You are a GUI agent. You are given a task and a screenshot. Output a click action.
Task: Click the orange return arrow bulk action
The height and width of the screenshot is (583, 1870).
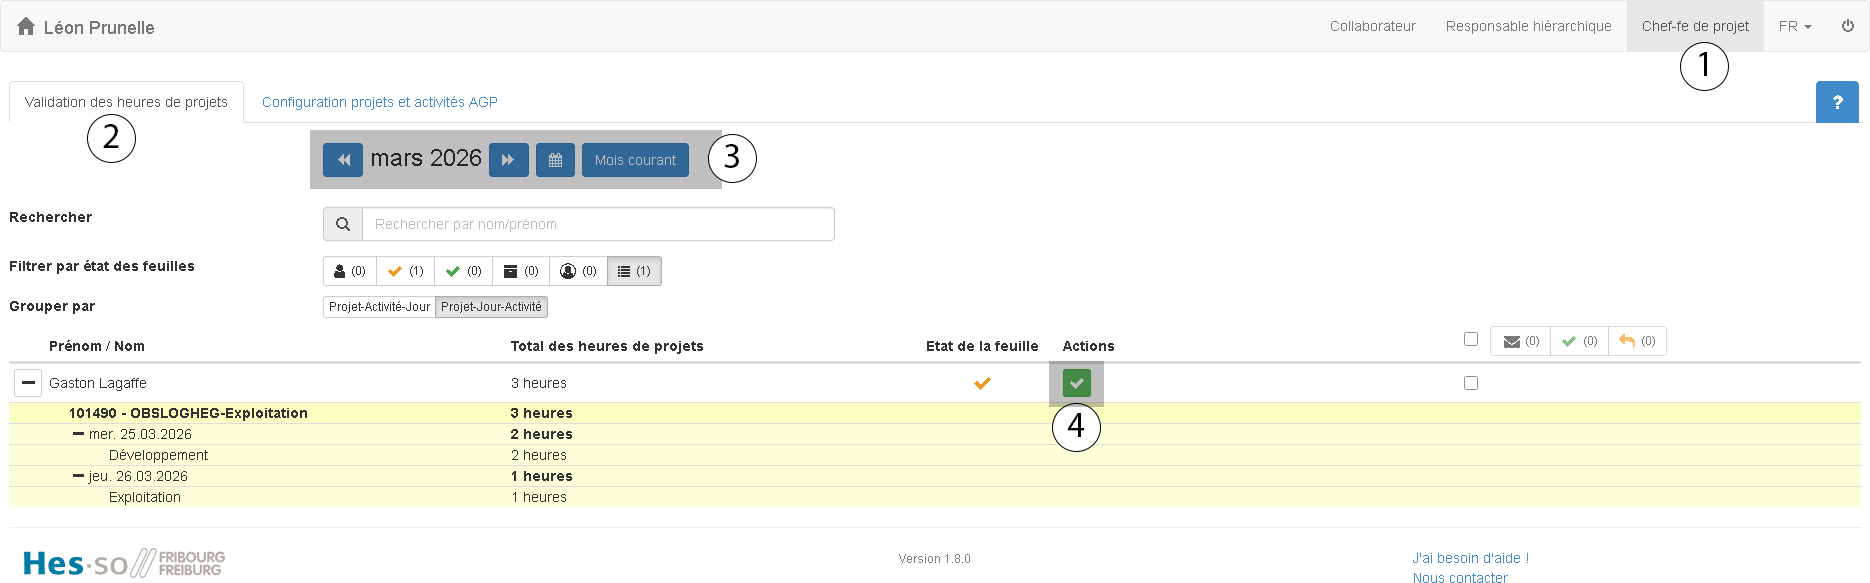tap(1637, 341)
